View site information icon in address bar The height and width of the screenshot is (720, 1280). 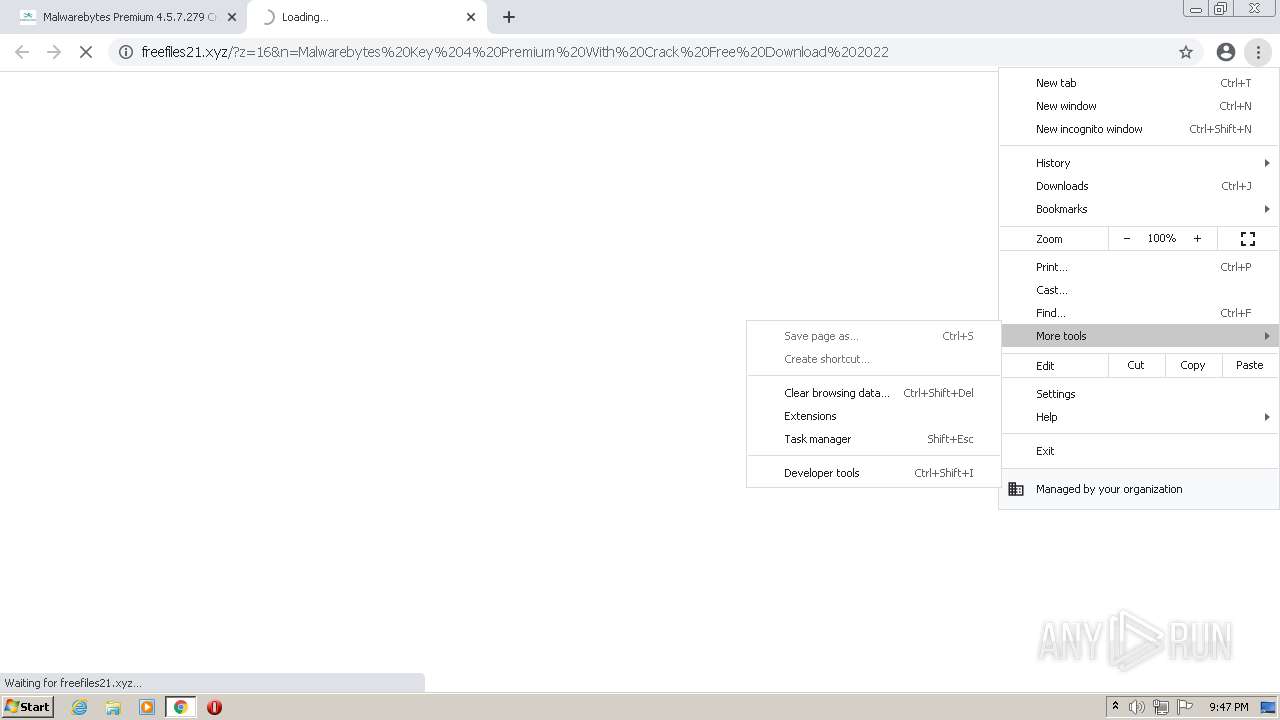click(x=126, y=52)
